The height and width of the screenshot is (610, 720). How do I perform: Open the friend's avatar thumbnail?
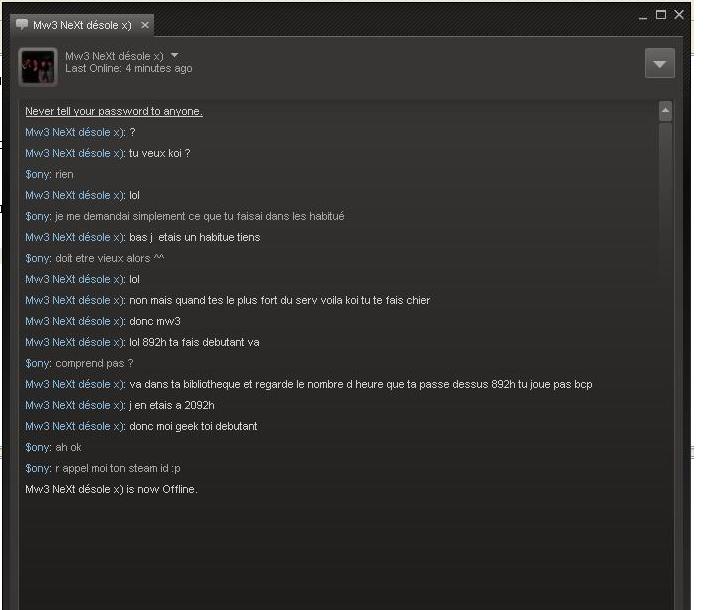[38, 67]
